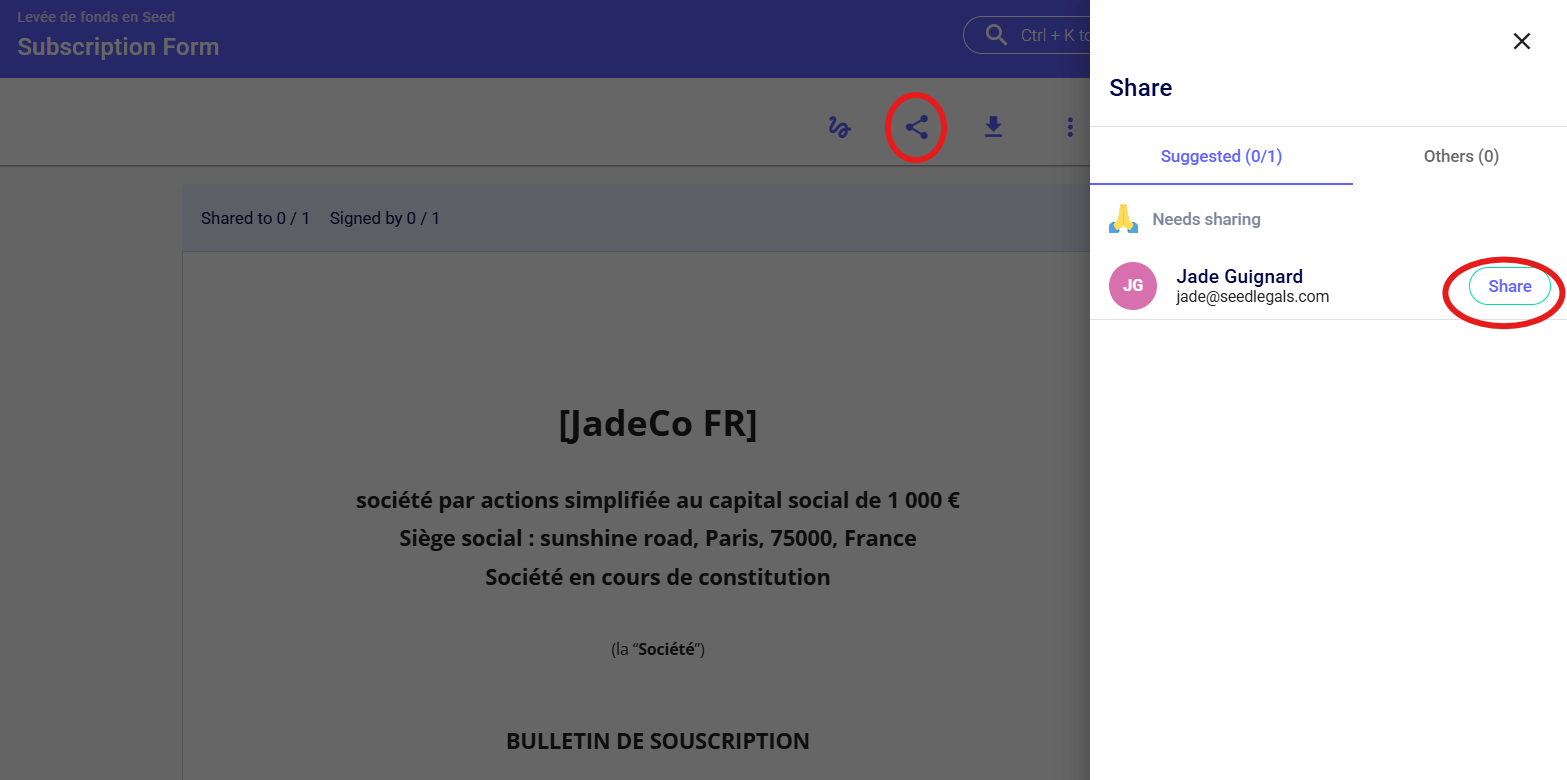Viewport: 1567px width, 780px height.
Task: Switch to the Others (0) tab
Action: 1461,156
